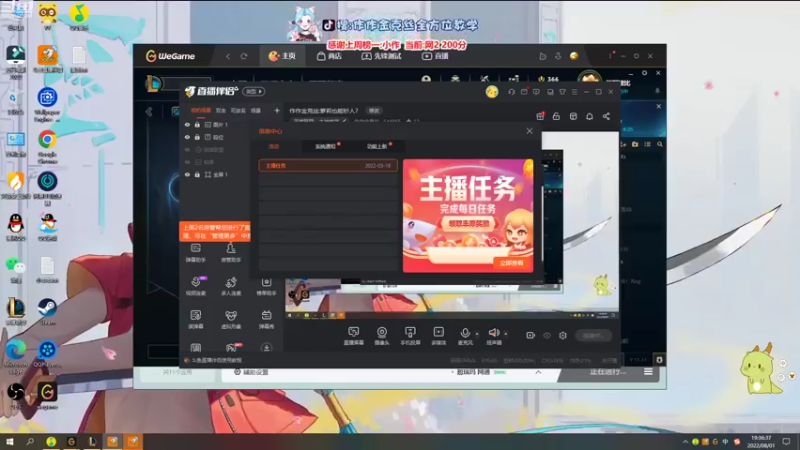Open the 房管助手 tool
Image resolution: width=800 pixels, height=450 pixels.
click(x=231, y=252)
